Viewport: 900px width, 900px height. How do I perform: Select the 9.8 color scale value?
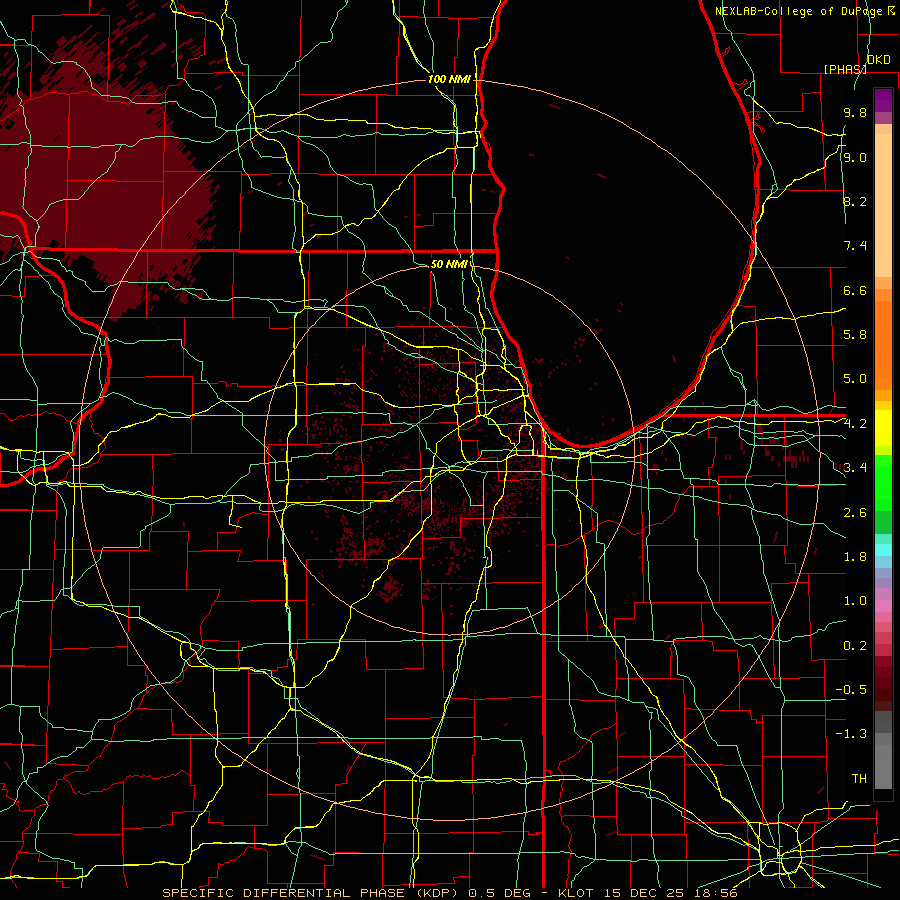[855, 112]
